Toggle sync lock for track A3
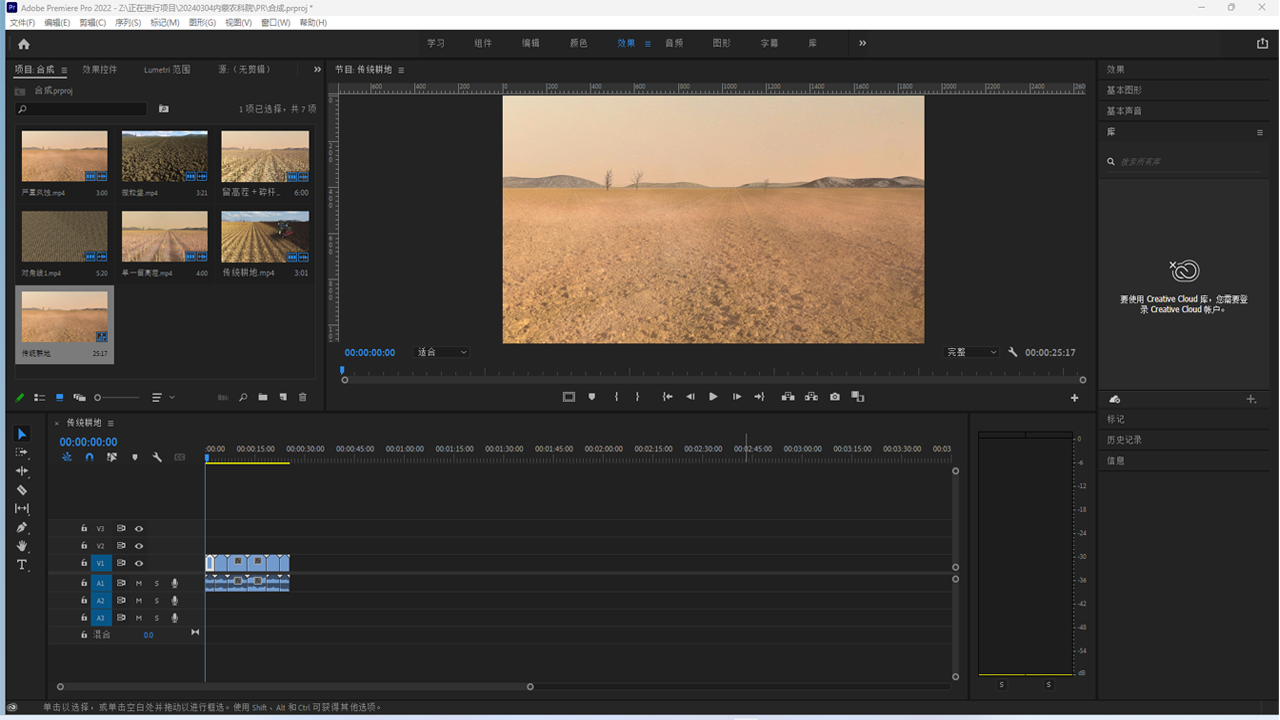Screen dimensions: 1280x720 point(121,618)
